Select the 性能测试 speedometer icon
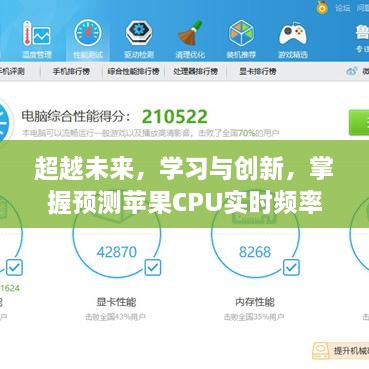Viewport: 369px width, 369px height. pyautogui.click(x=88, y=33)
